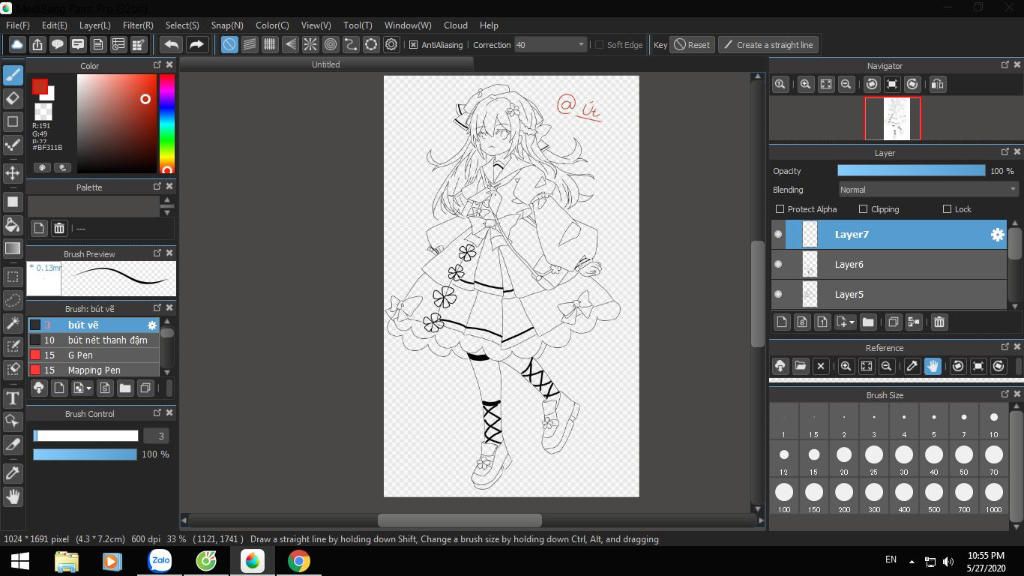The width and height of the screenshot is (1024, 576).
Task: Open the Windows Start menu
Action: [20, 561]
